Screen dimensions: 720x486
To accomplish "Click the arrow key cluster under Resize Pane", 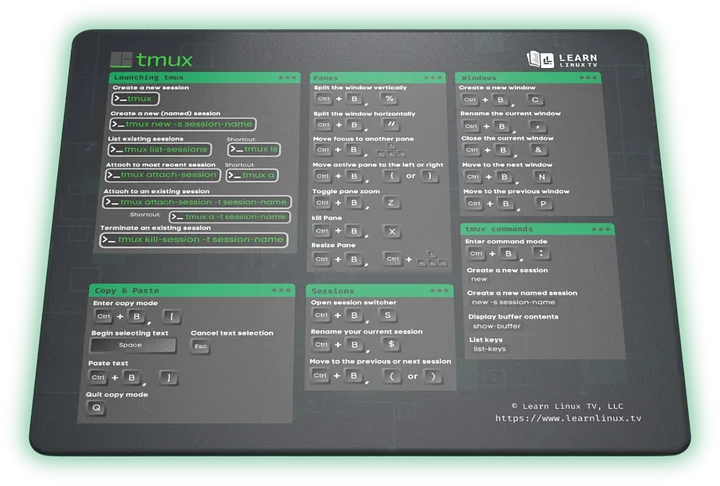I will (x=431, y=260).
